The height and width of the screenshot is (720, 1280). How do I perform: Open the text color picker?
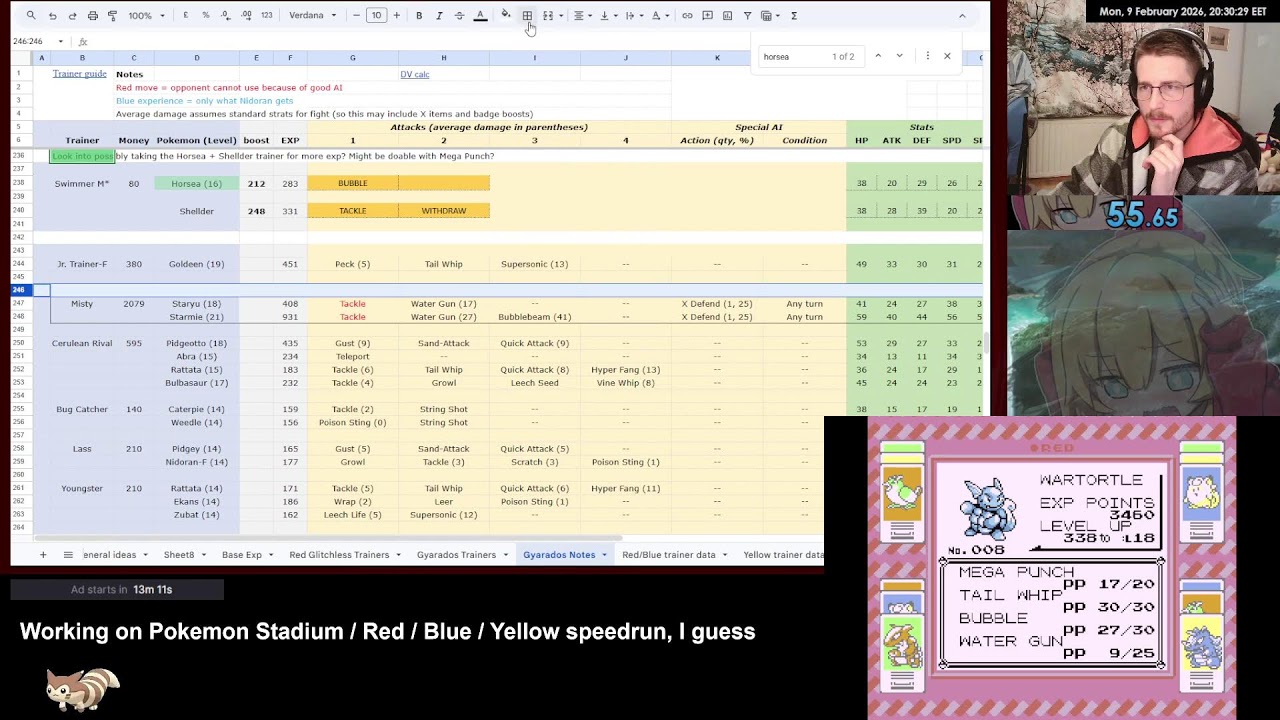(x=480, y=16)
